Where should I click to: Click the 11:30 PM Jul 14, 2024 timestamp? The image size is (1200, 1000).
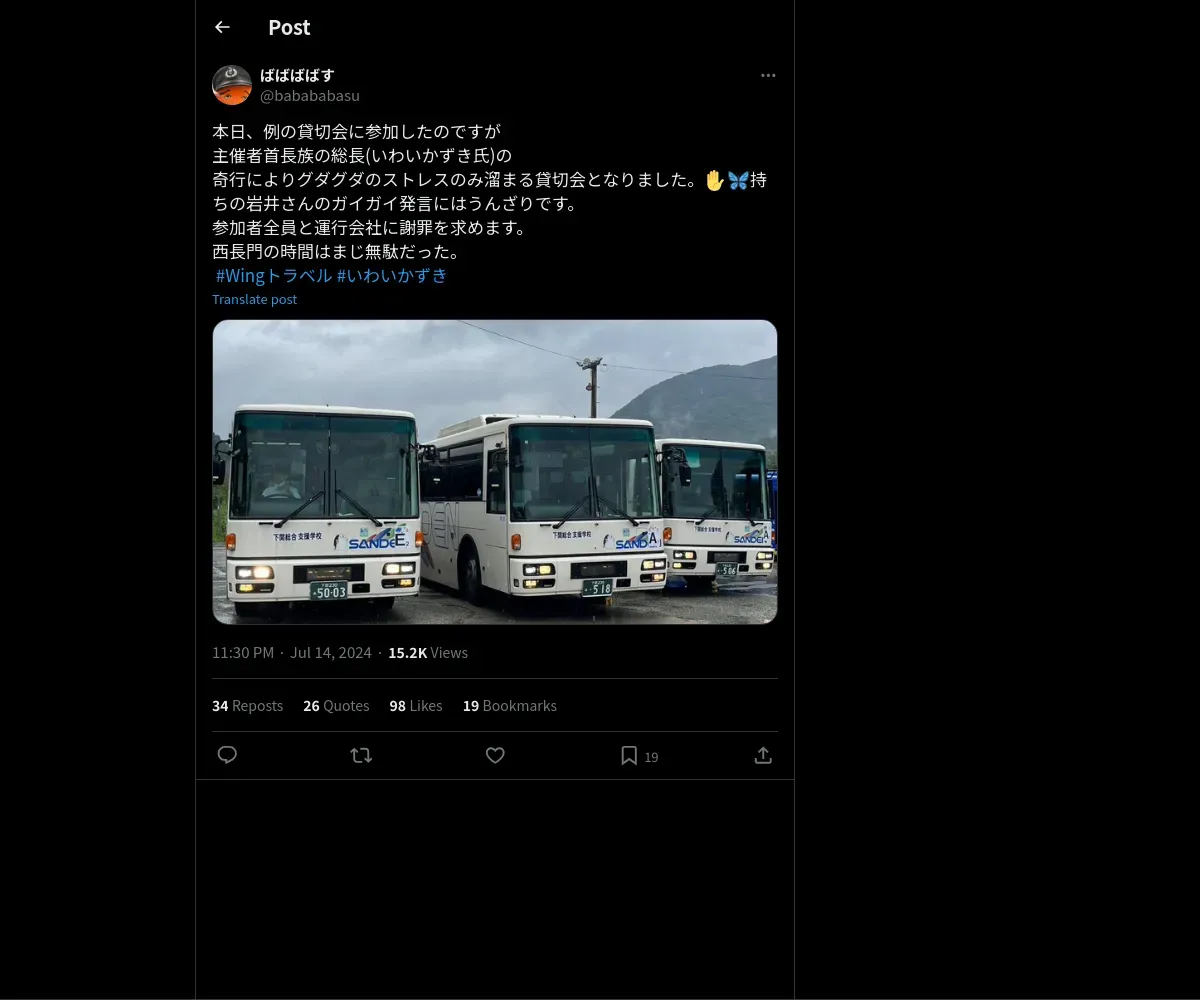[x=292, y=653]
